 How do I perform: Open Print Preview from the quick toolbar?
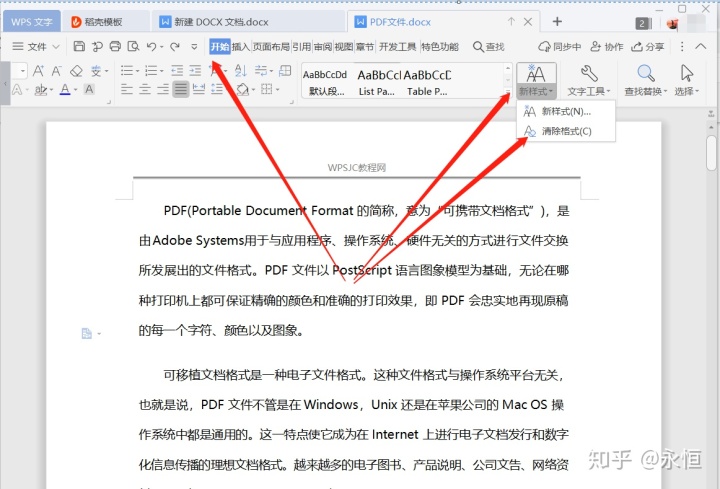click(x=133, y=46)
